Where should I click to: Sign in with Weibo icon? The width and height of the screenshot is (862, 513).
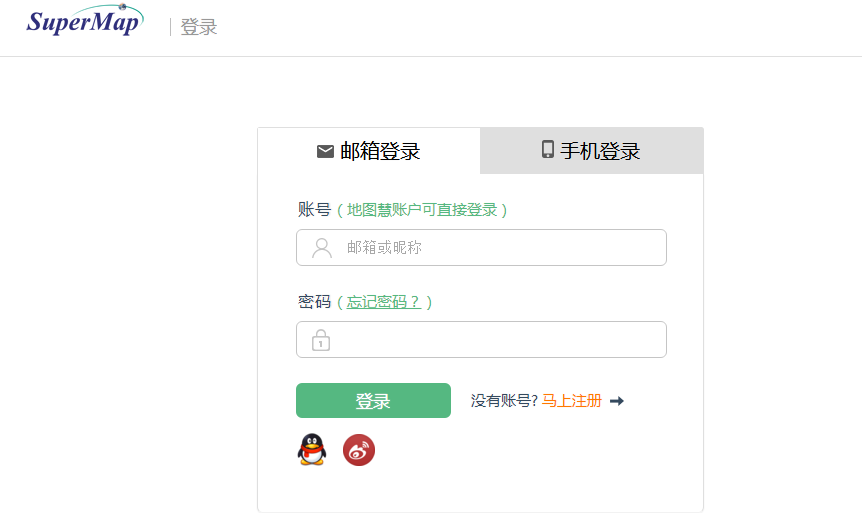click(x=359, y=450)
